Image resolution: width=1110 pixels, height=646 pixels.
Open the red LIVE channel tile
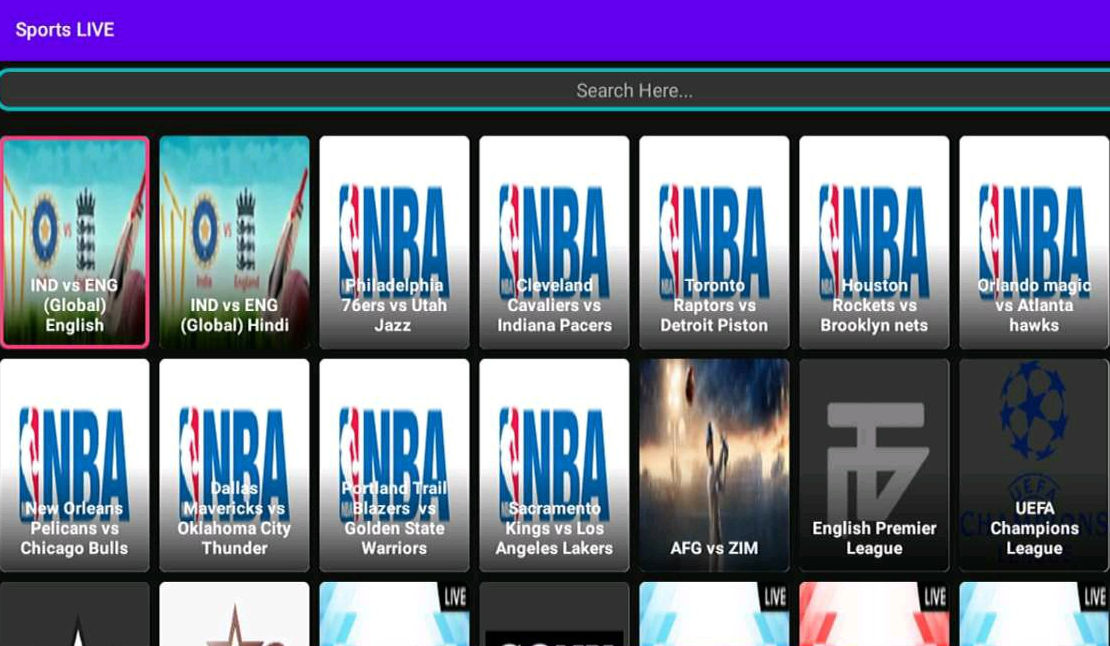pyautogui.click(x=874, y=614)
